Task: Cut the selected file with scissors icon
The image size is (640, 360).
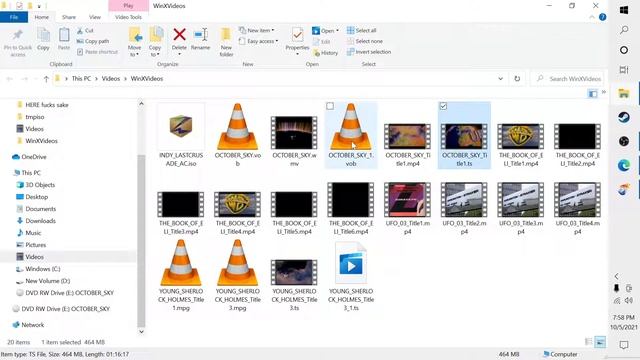Action: [85, 31]
